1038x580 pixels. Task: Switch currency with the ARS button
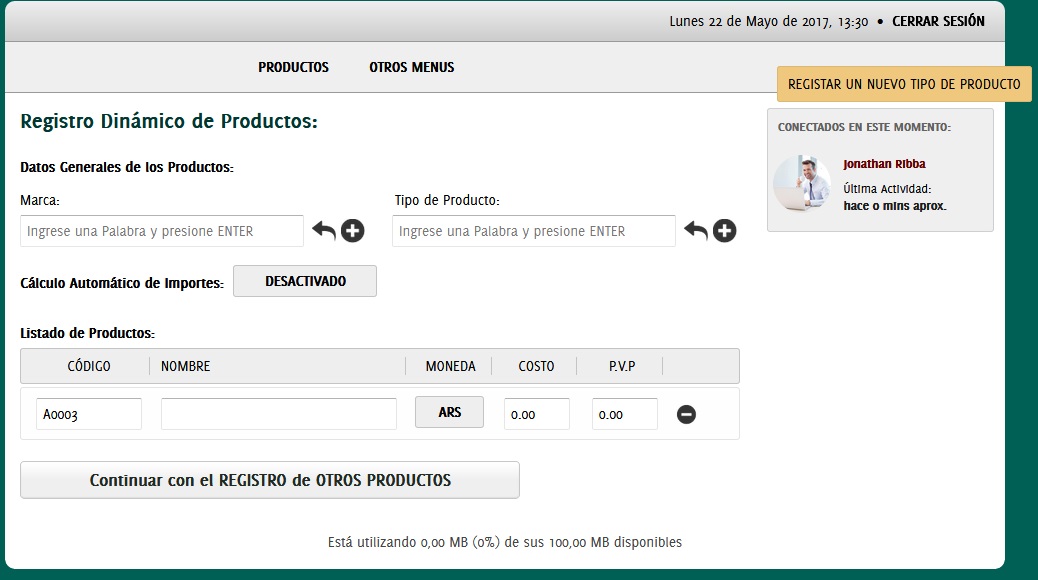coord(449,412)
